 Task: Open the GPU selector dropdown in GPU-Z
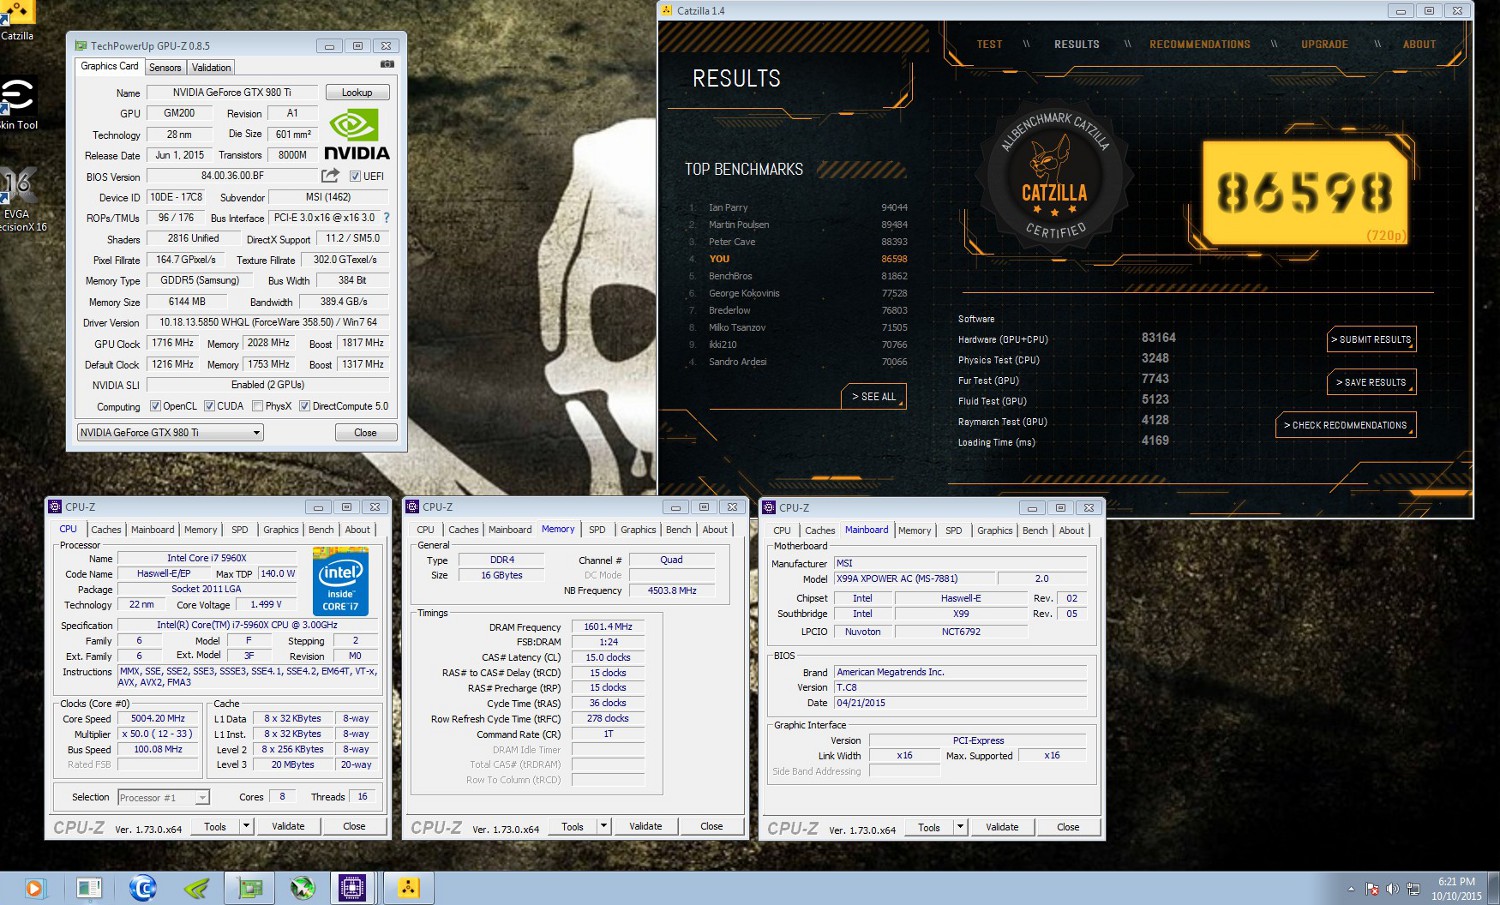point(170,432)
